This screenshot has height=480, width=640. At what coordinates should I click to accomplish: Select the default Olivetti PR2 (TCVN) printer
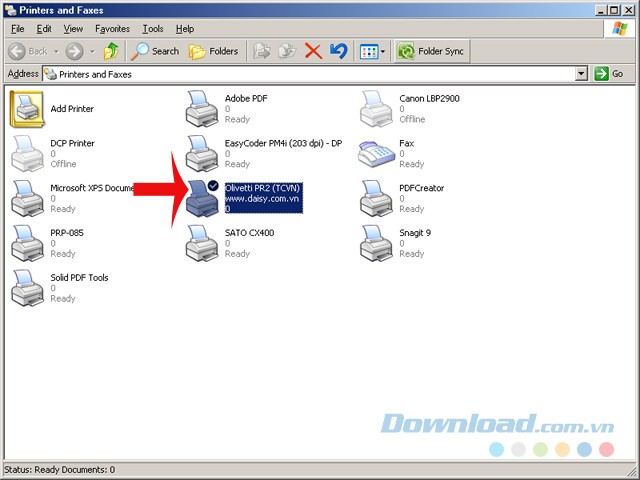tap(203, 198)
